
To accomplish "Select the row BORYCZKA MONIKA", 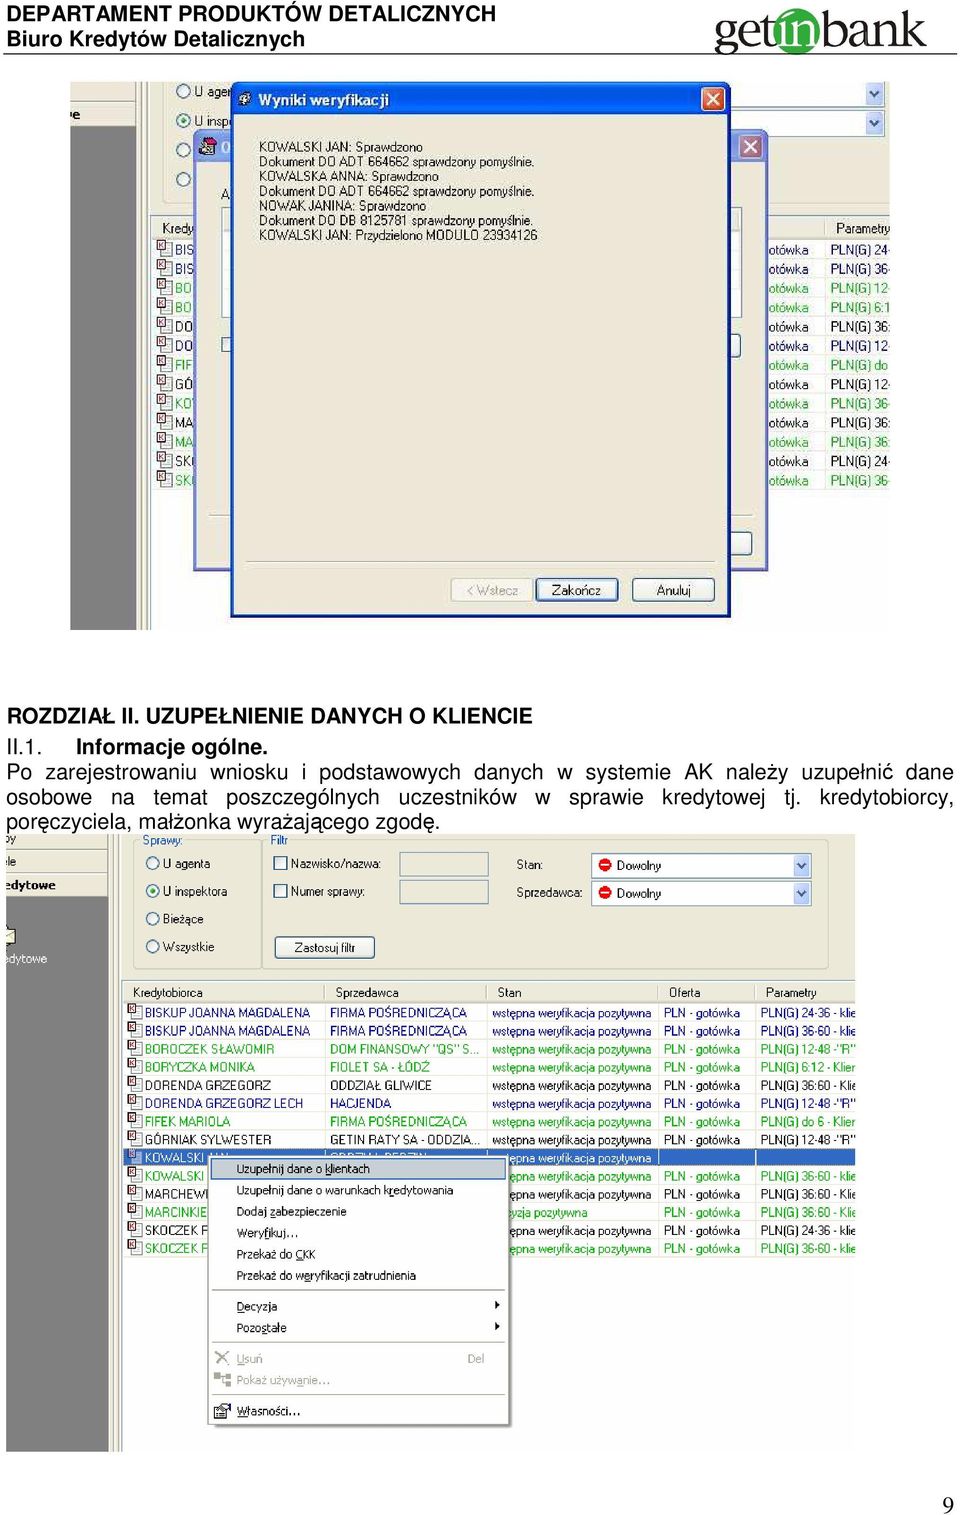I will (490, 1067).
